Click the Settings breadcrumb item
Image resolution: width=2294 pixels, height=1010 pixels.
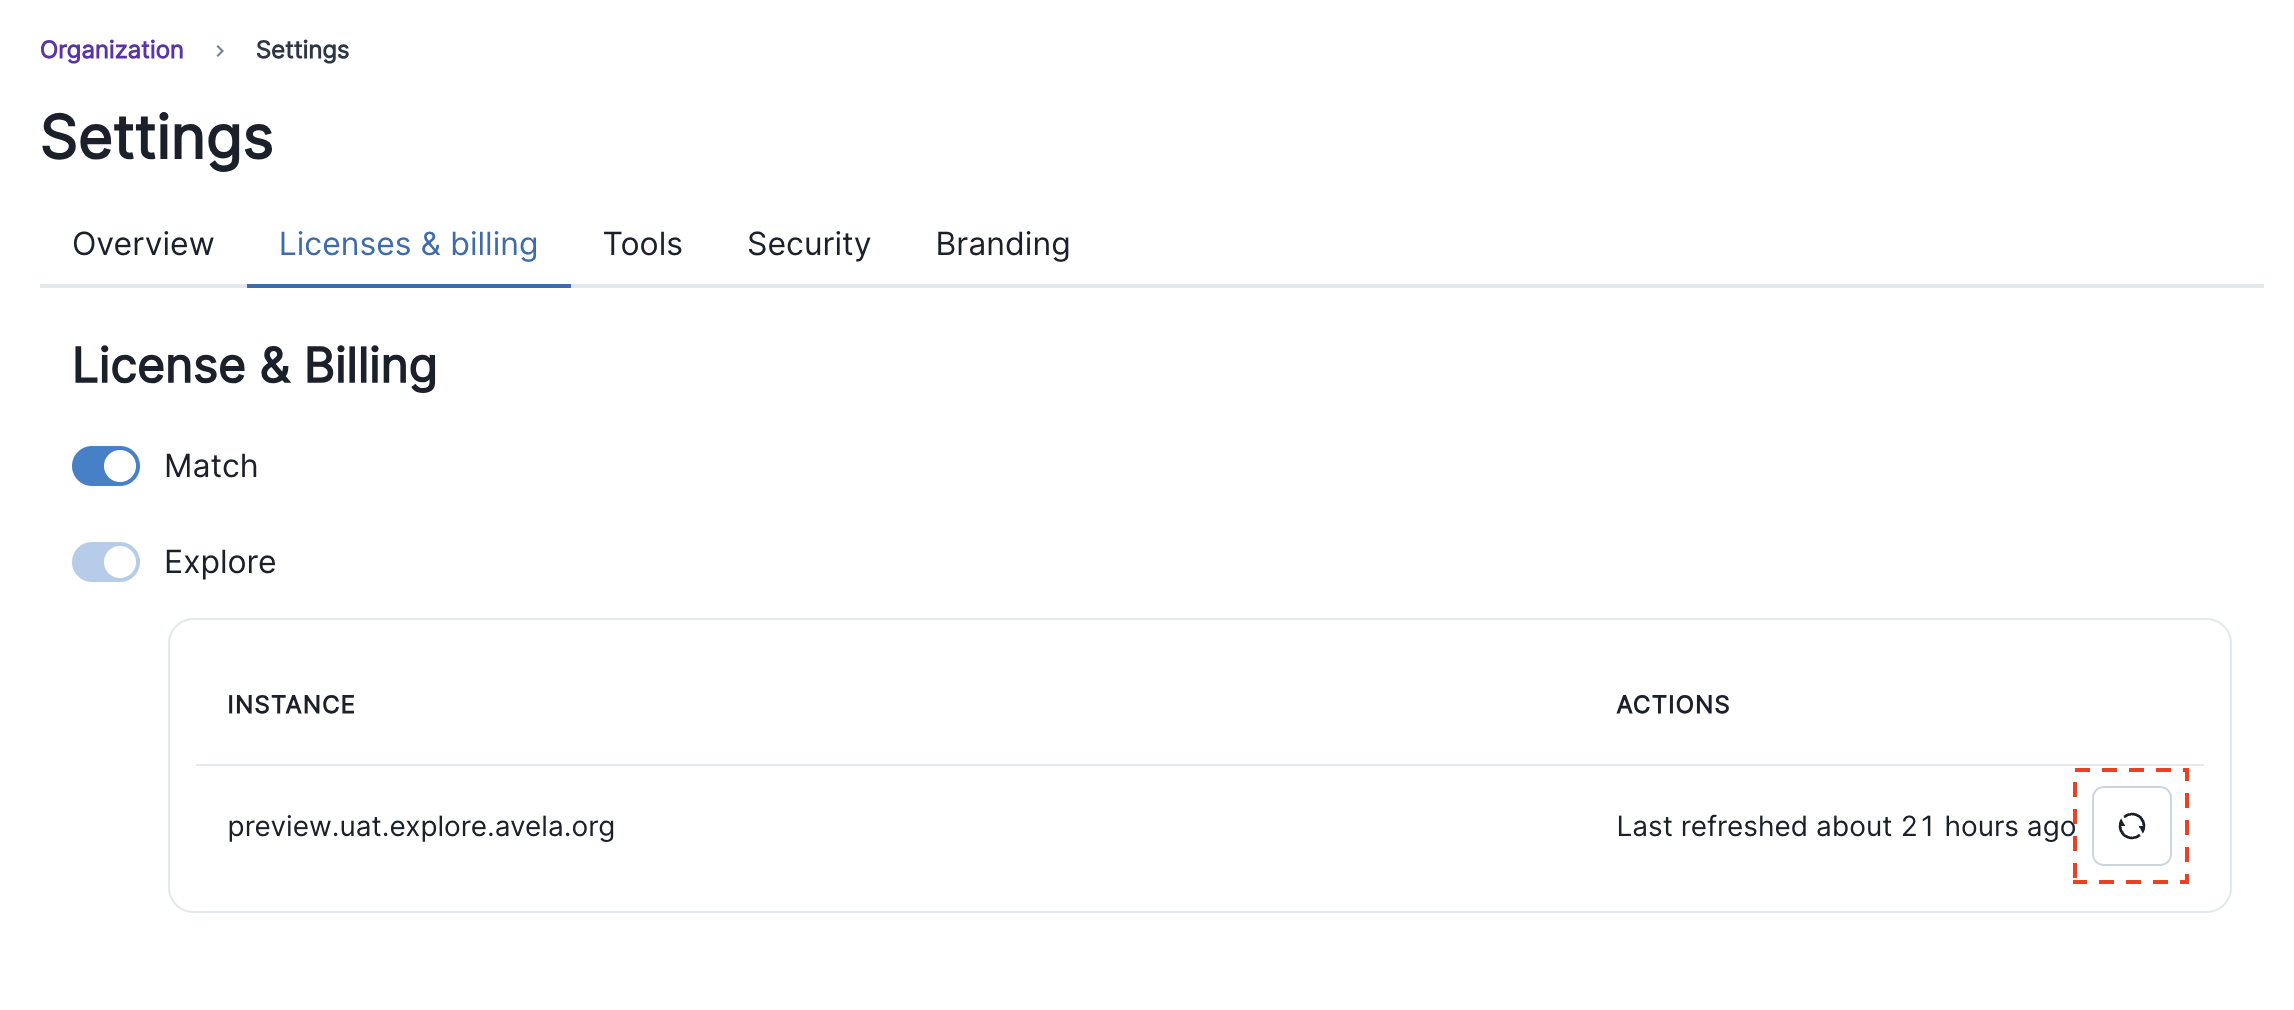pos(302,50)
